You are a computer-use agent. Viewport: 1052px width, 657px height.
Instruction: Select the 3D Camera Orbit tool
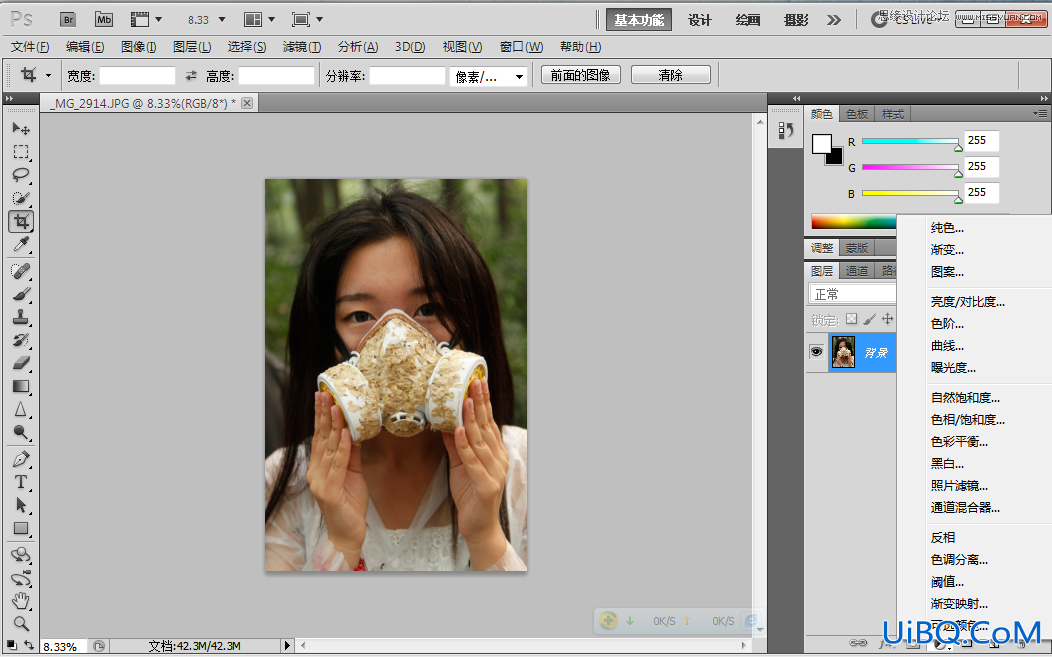pos(21,578)
